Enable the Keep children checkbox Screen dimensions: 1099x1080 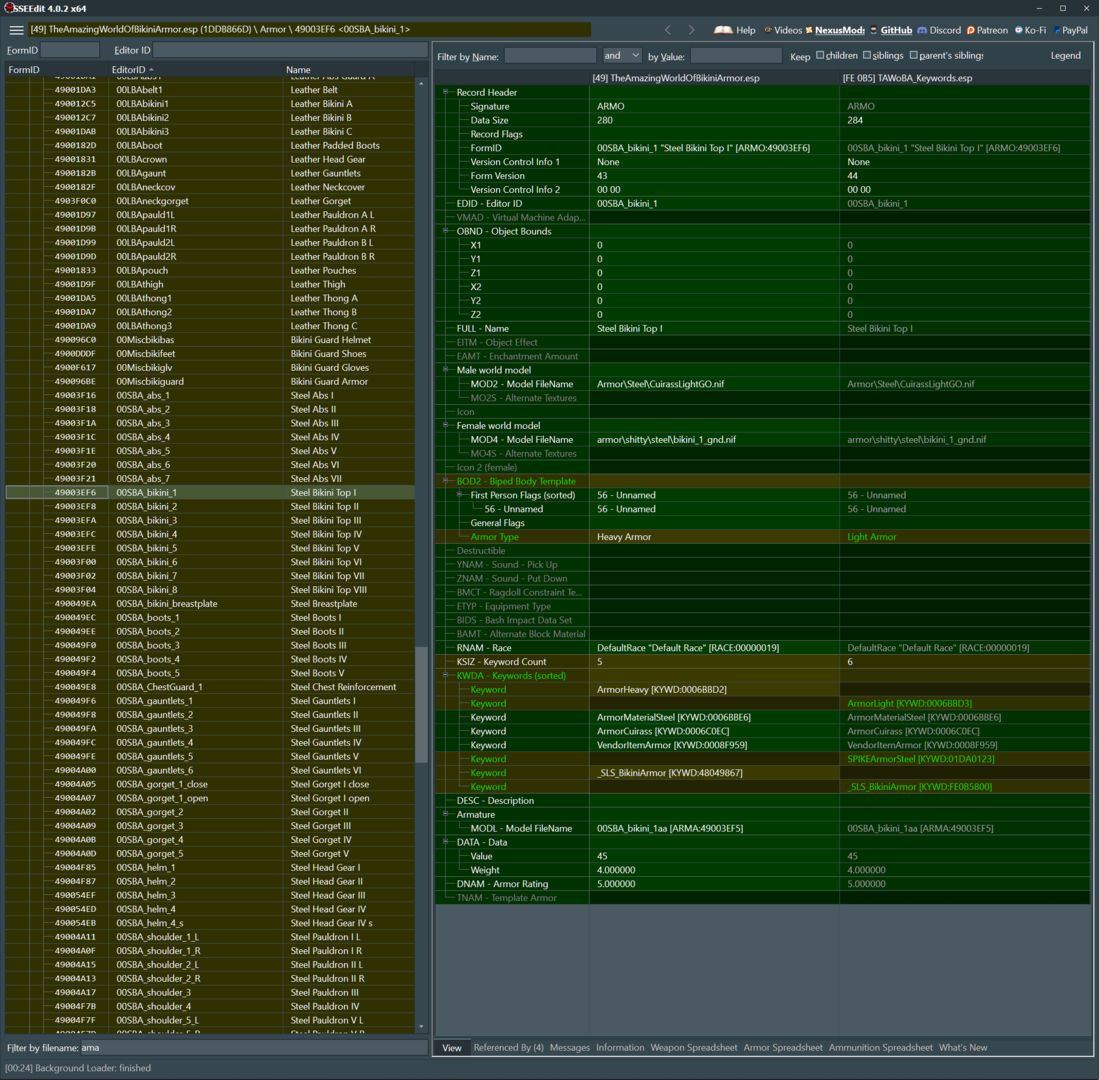820,55
